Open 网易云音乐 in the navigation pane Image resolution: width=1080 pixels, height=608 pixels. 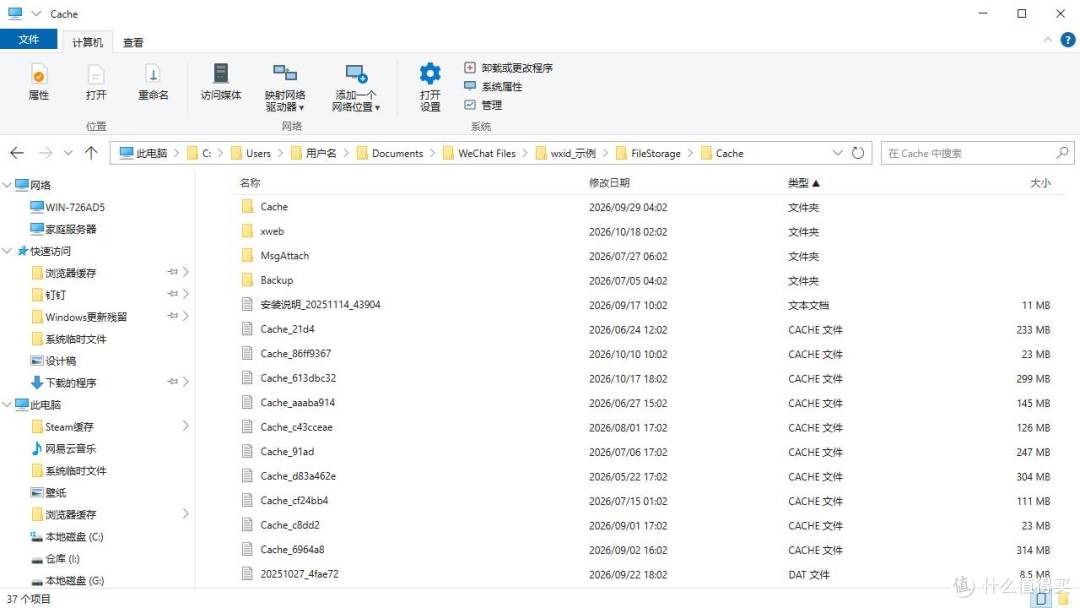63,448
